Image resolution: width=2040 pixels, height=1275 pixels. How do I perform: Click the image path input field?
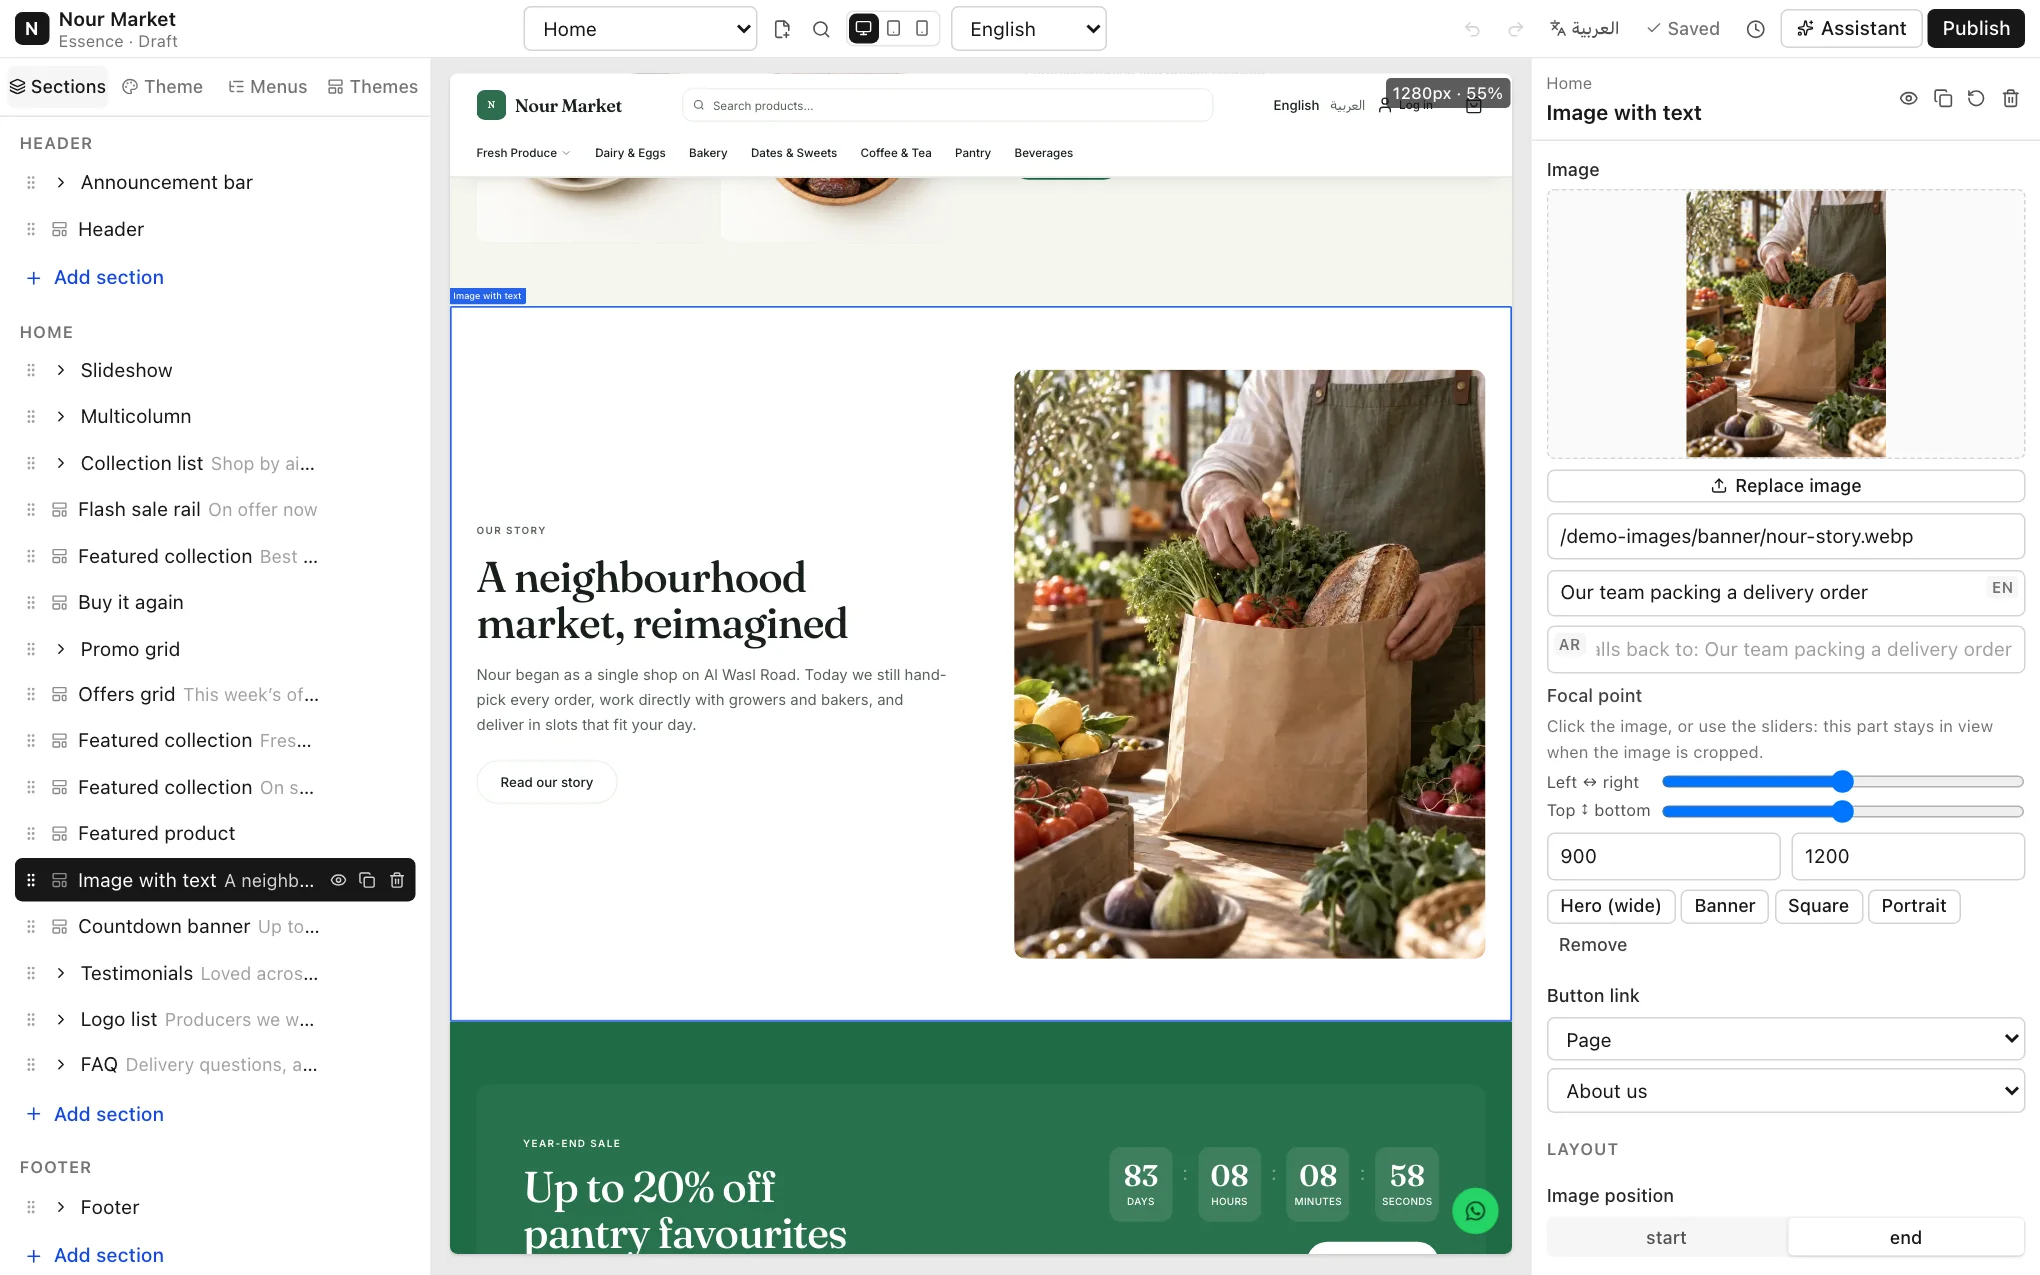pos(1785,537)
